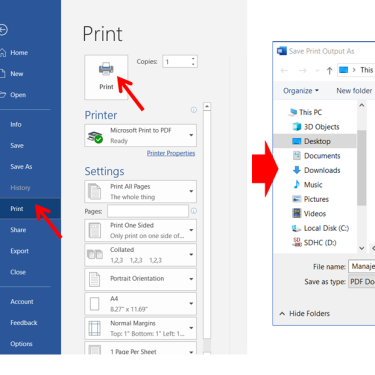This screenshot has width=375, height=375.
Task: Open the Save as type dropdown
Action: pos(362,282)
